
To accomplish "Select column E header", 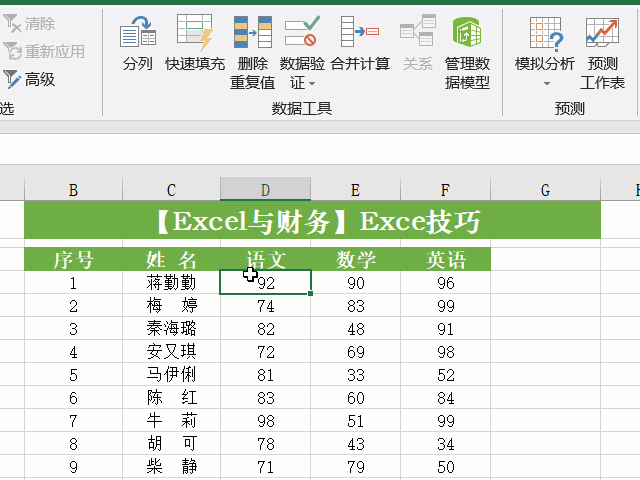I will tap(356, 190).
